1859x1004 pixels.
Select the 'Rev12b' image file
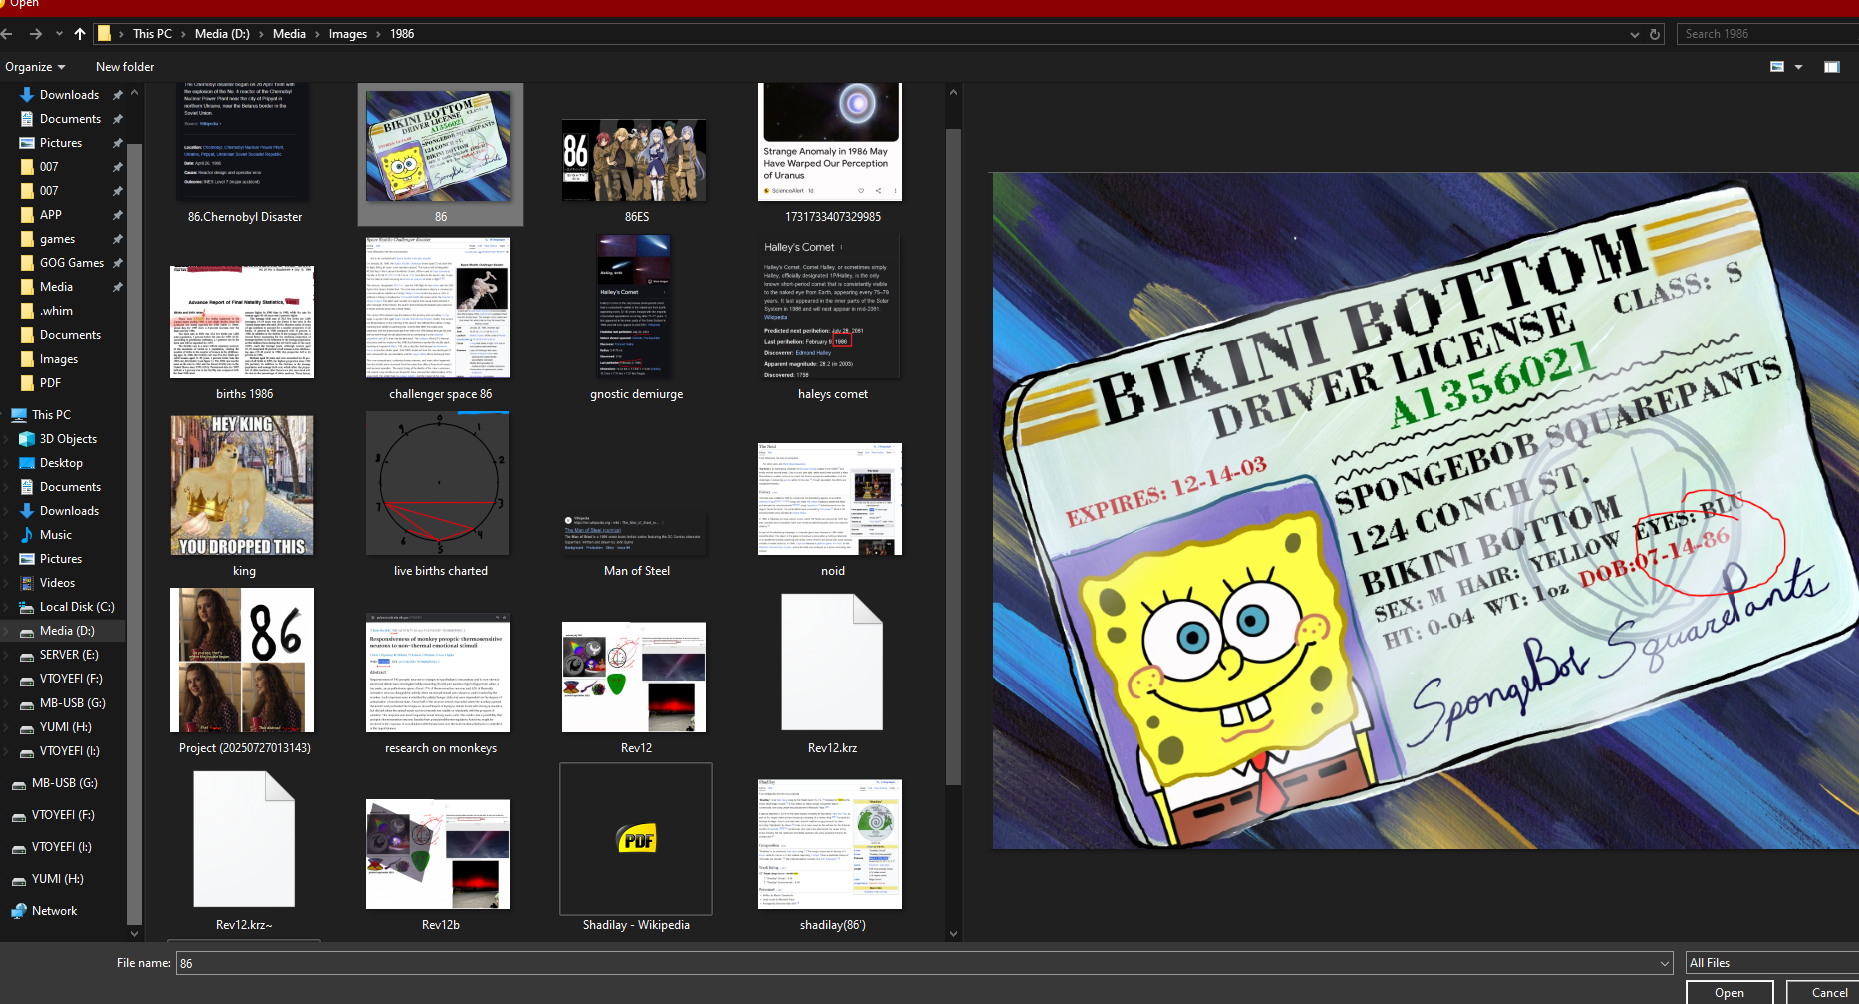(441, 864)
